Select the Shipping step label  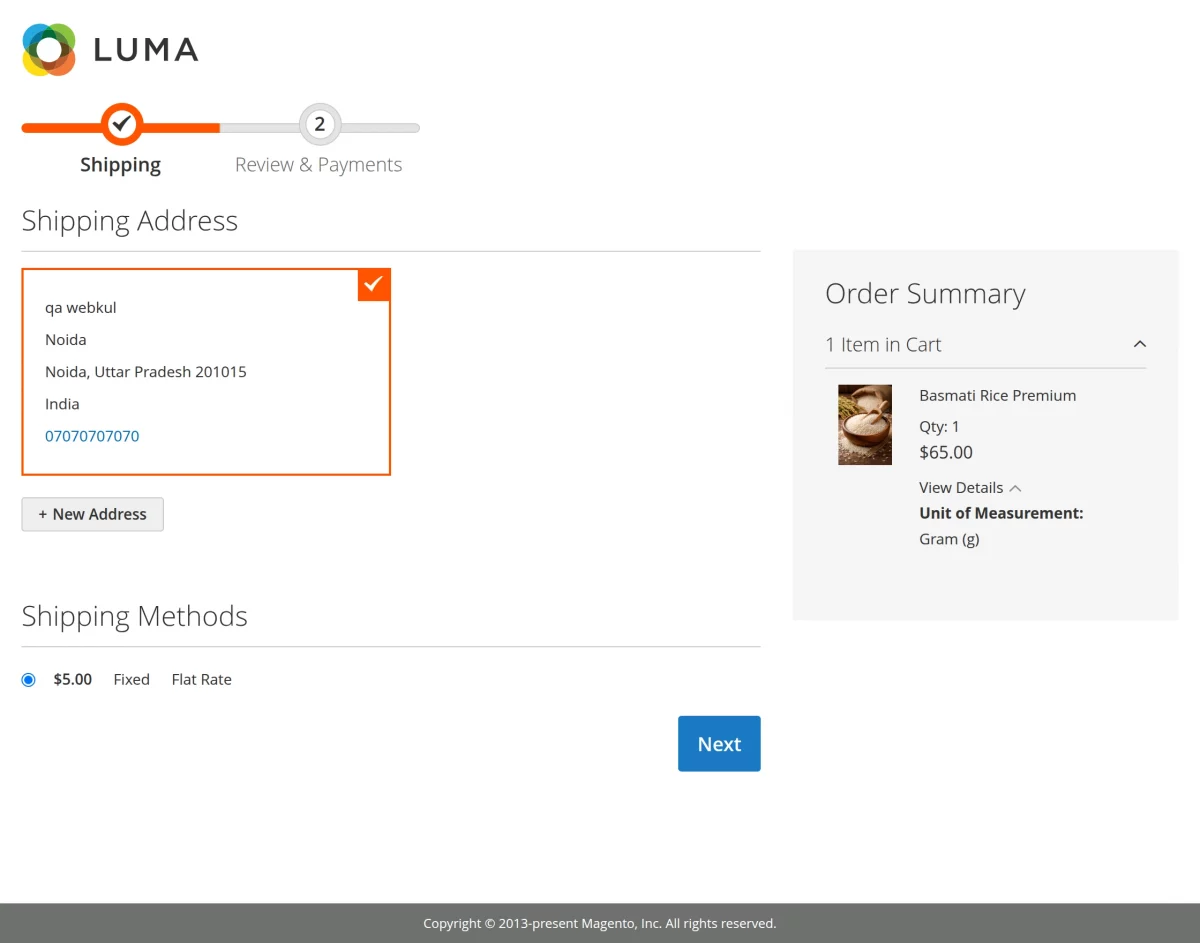click(120, 163)
